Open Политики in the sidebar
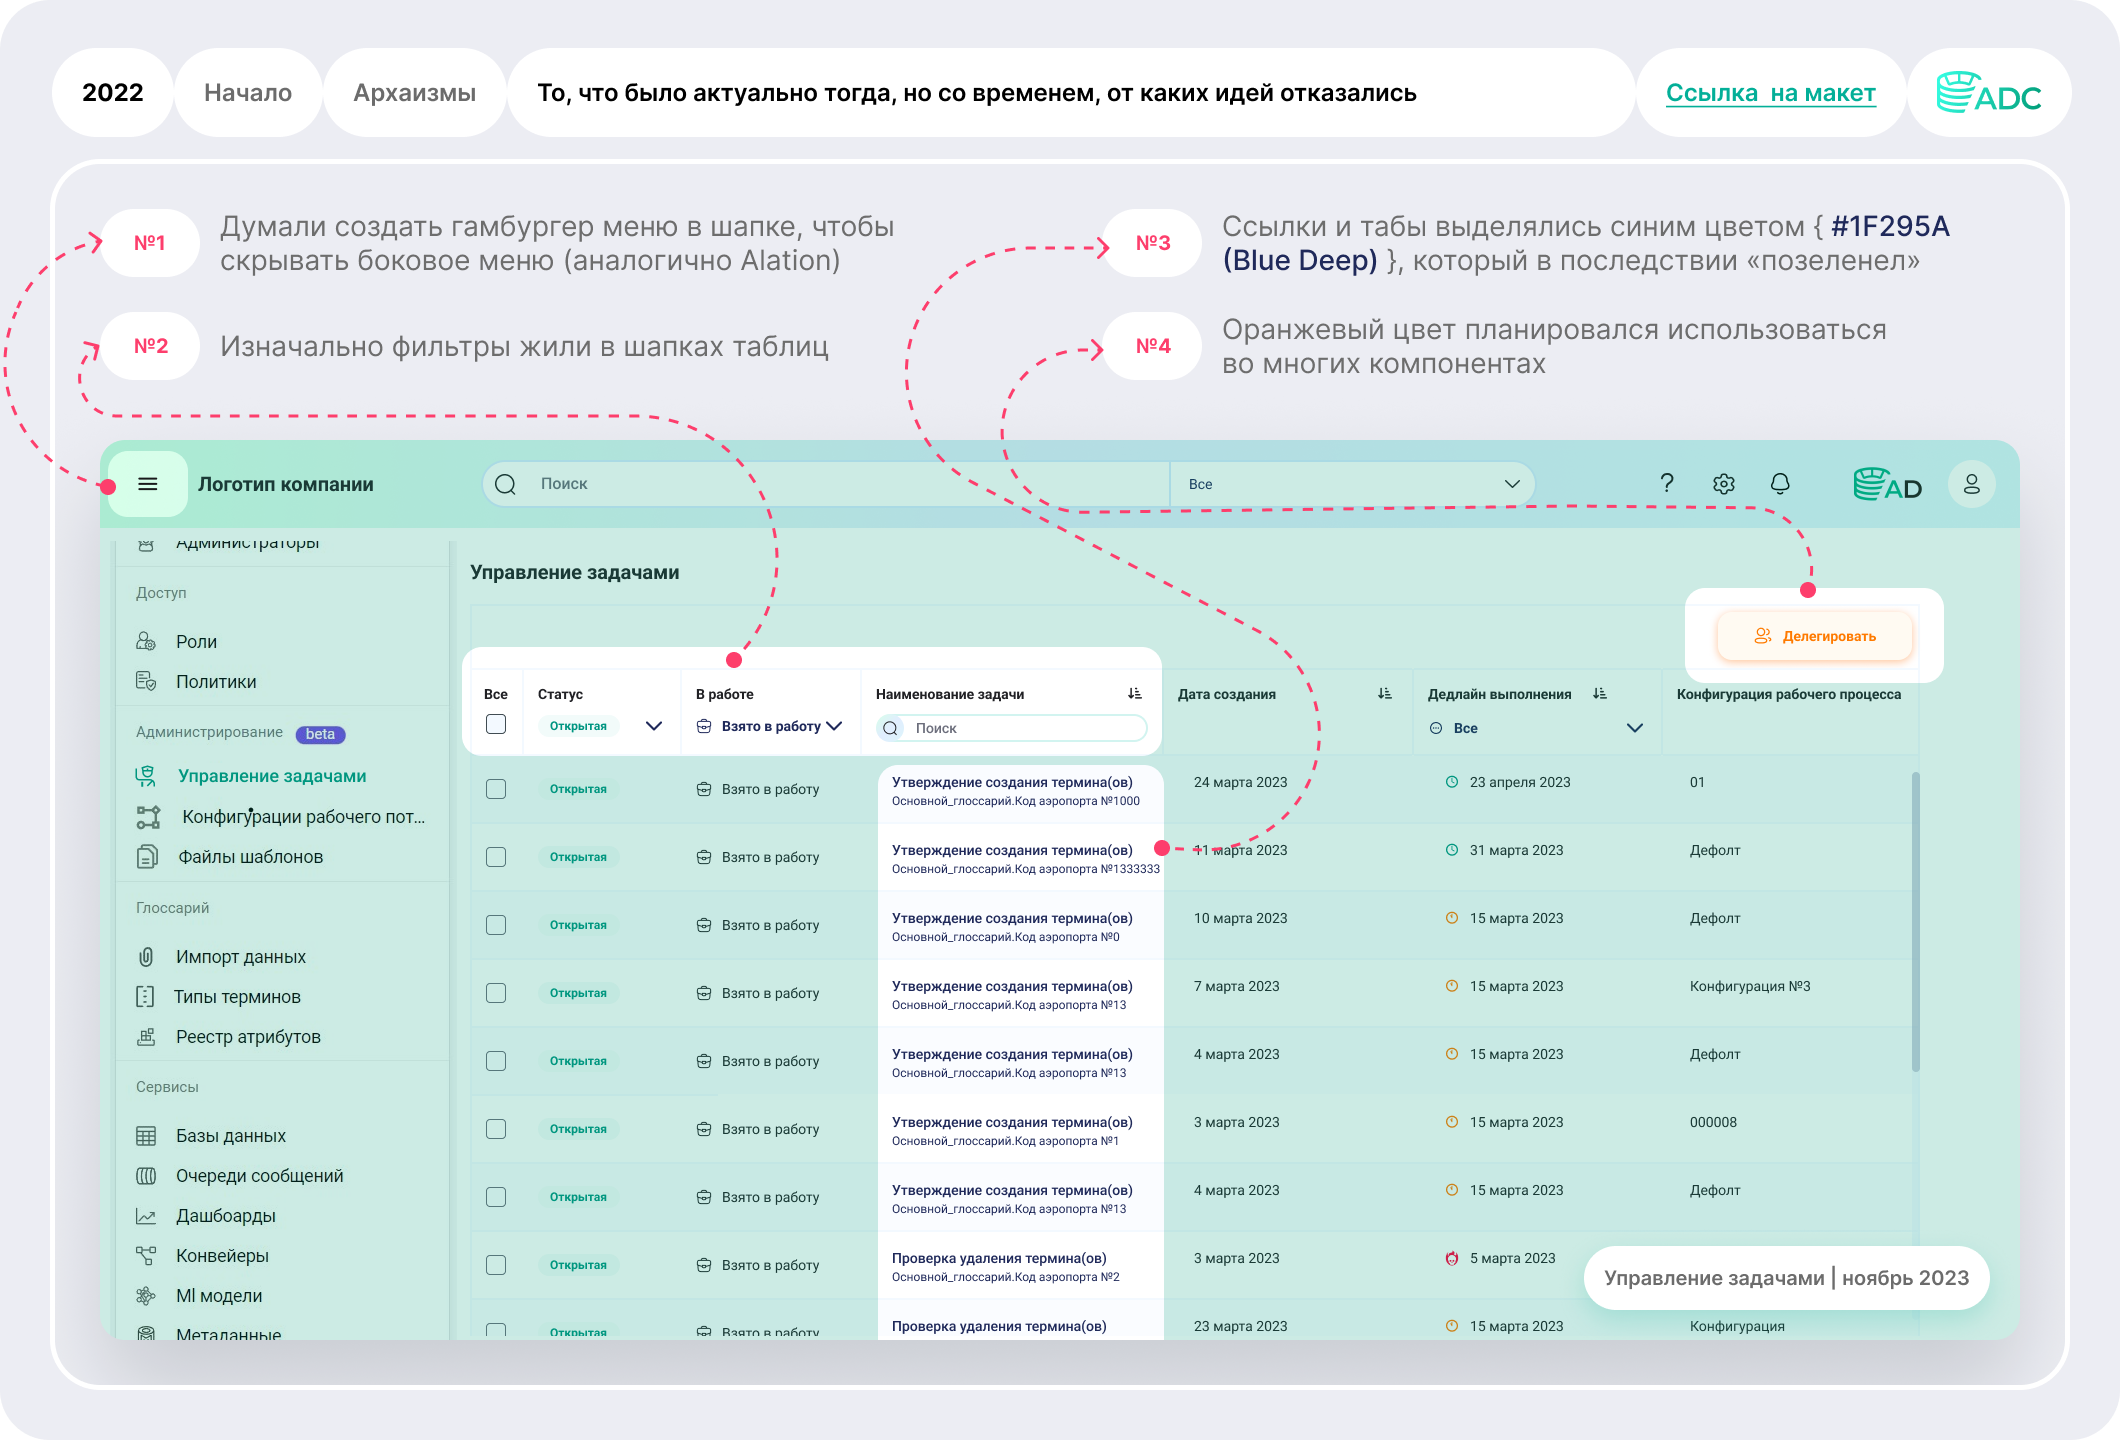The width and height of the screenshot is (2120, 1440). 216,681
